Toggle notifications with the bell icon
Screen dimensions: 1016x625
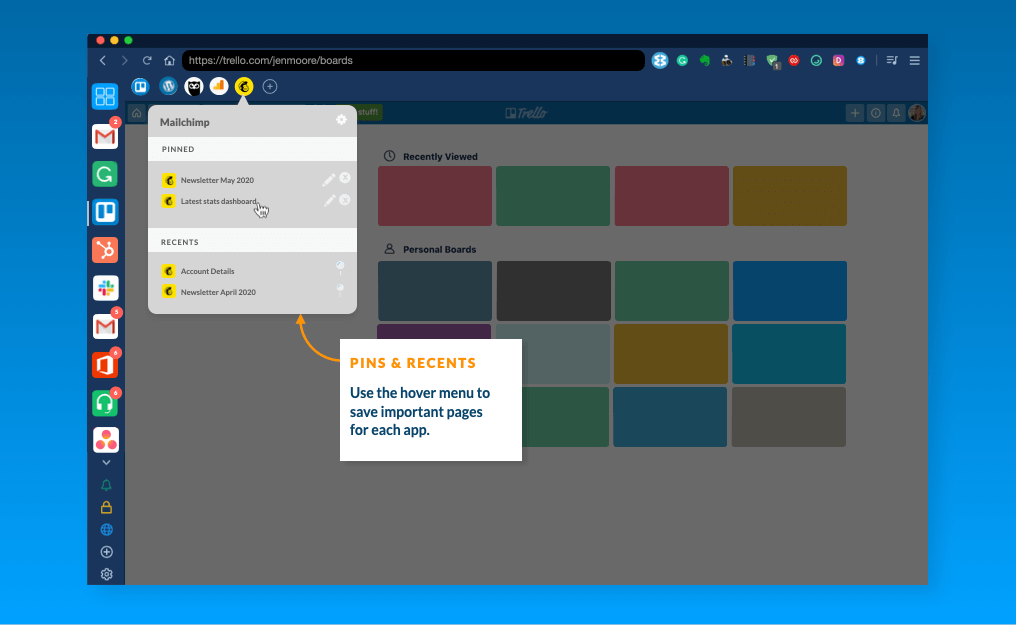tap(105, 484)
